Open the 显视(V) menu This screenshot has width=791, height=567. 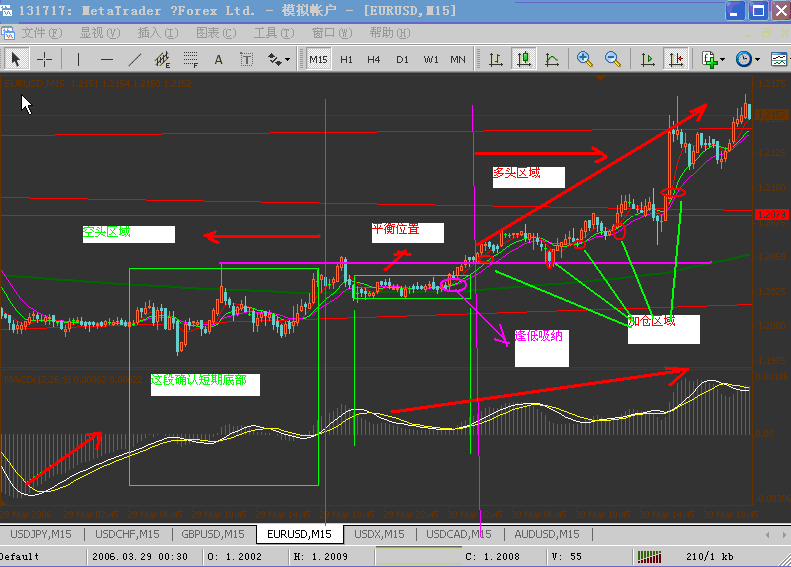tap(100, 33)
